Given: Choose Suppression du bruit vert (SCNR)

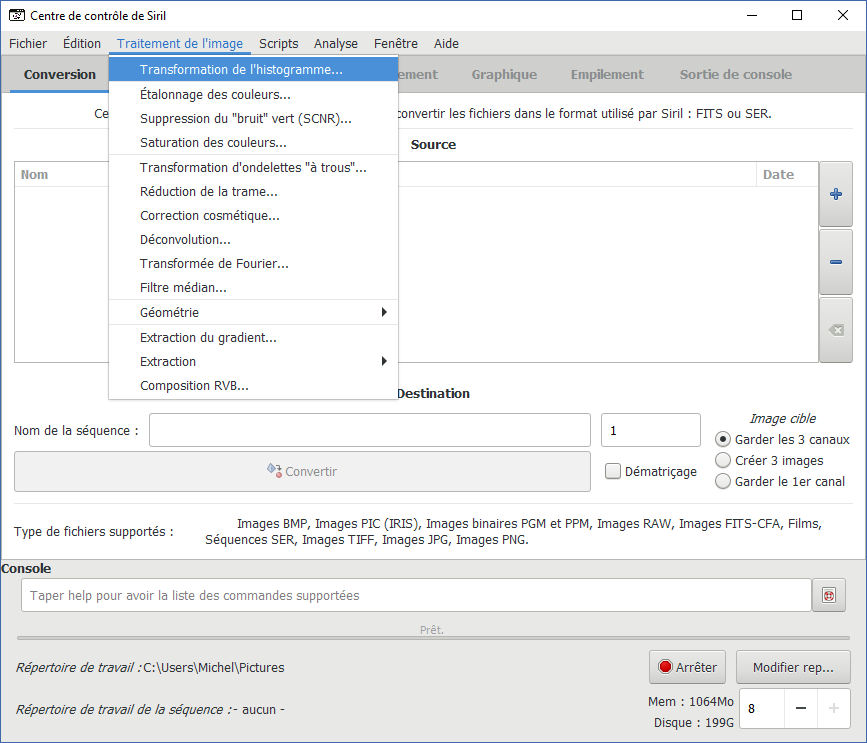Looking at the screenshot, I should pyautogui.click(x=253, y=119).
